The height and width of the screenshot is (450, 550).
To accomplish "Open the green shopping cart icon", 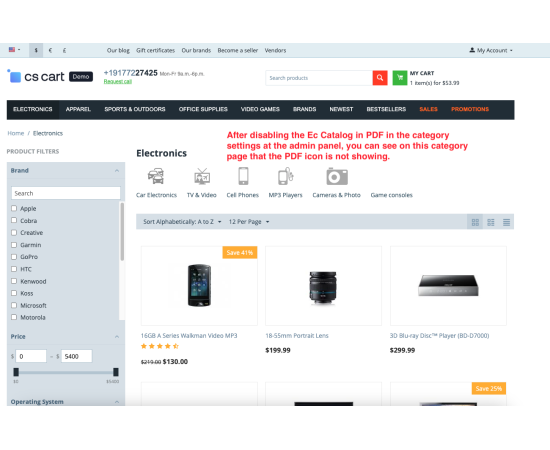I will pos(400,78).
